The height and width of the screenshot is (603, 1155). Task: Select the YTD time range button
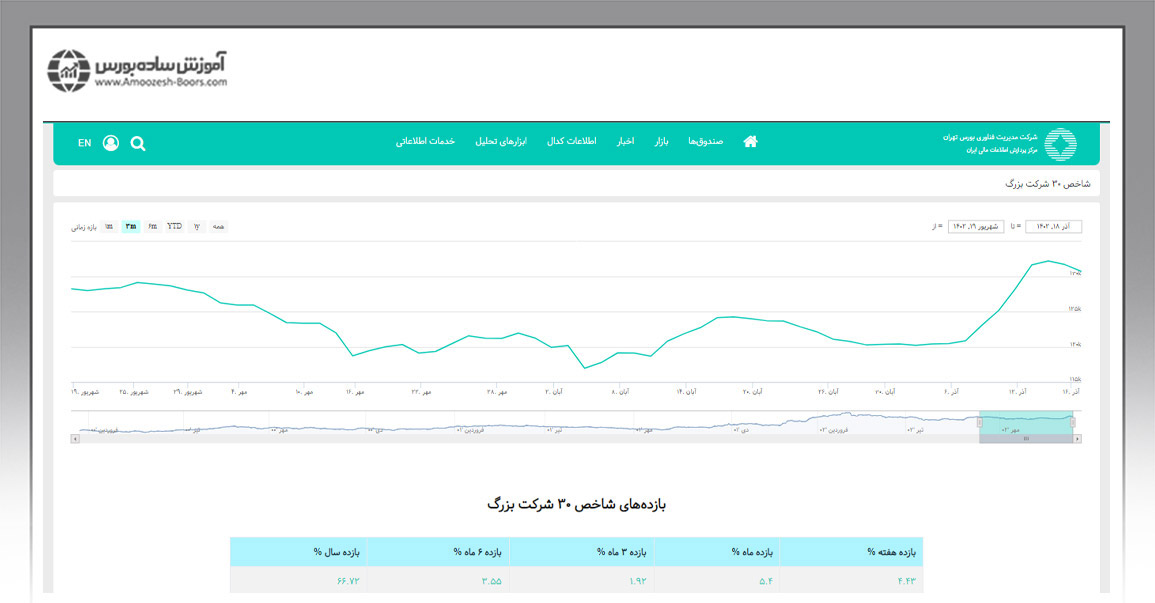[x=174, y=227]
